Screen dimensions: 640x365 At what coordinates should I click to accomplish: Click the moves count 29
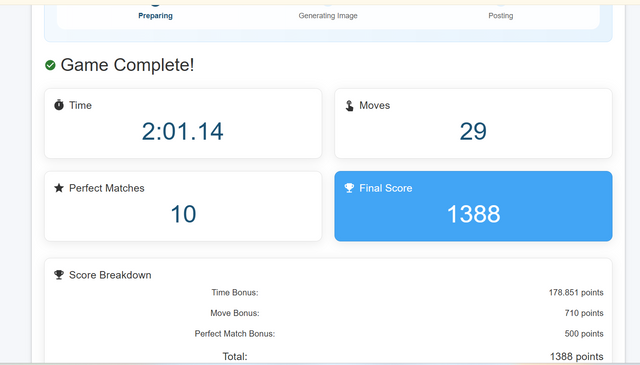(x=473, y=131)
